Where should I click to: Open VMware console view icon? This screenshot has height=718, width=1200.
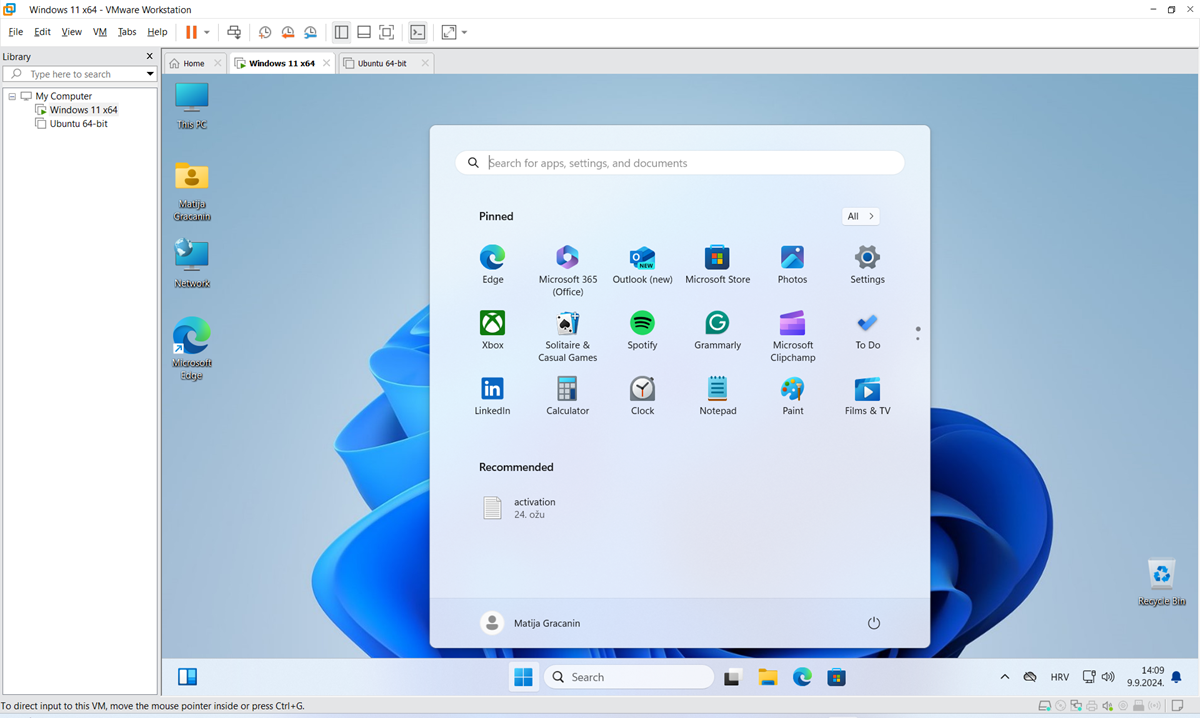point(418,32)
